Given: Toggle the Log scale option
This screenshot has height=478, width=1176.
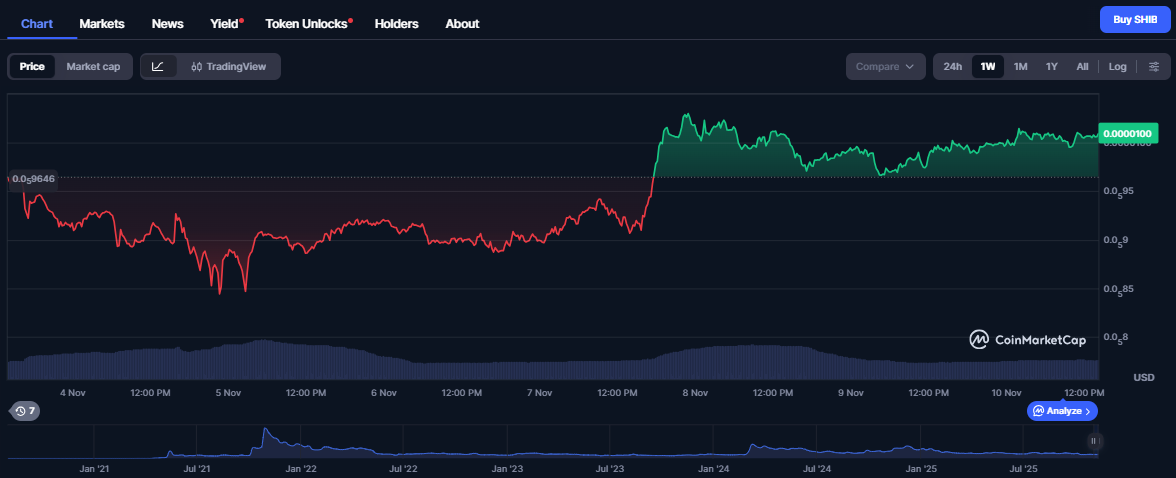Looking at the screenshot, I should [1117, 67].
